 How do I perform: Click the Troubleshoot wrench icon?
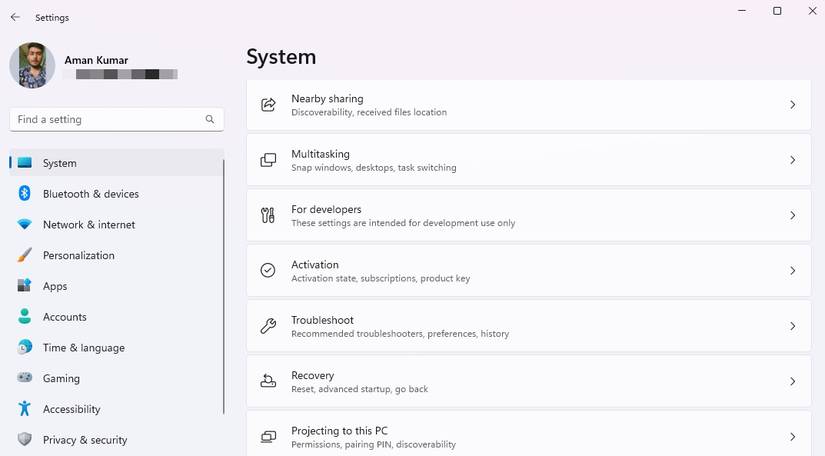click(268, 326)
